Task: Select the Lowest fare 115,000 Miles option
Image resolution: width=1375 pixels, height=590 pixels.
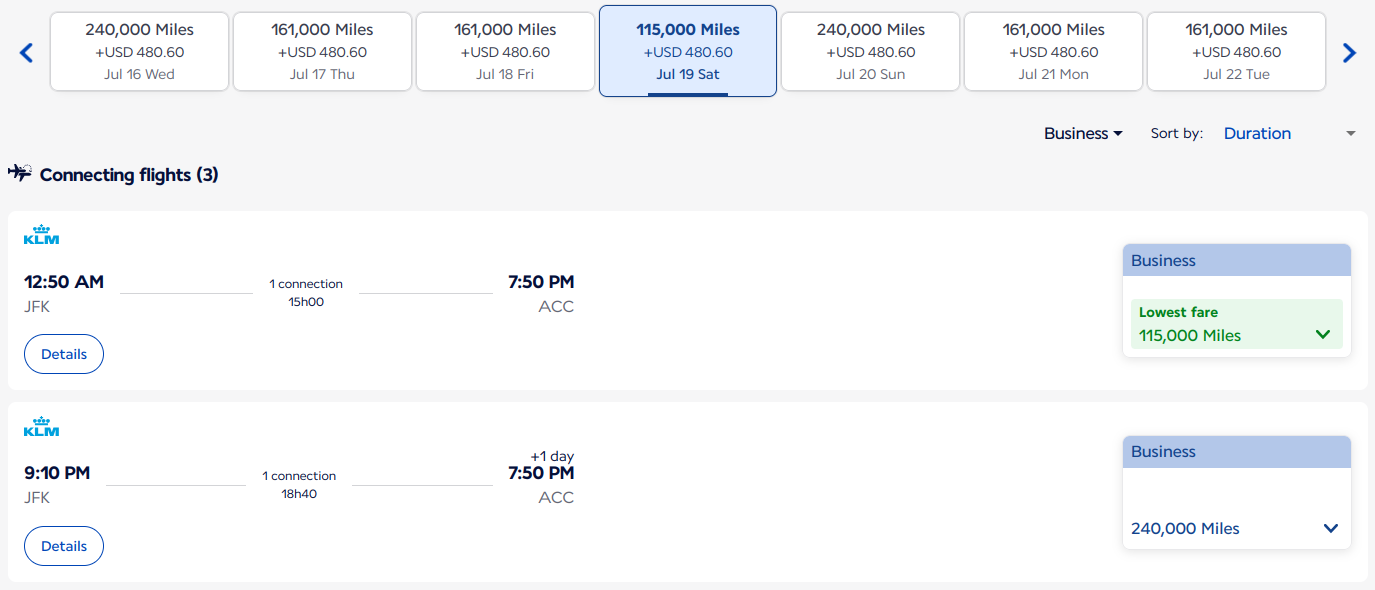Action: click(1237, 325)
